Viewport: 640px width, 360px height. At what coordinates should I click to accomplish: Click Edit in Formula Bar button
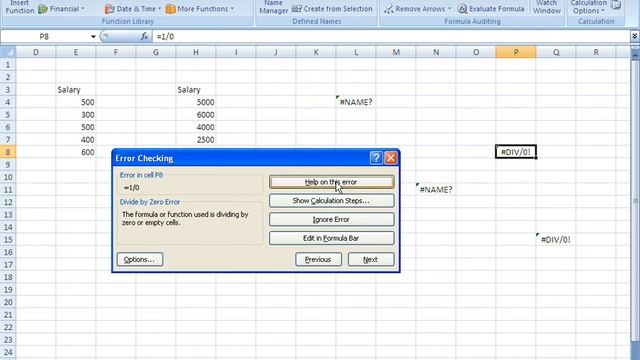pos(331,238)
